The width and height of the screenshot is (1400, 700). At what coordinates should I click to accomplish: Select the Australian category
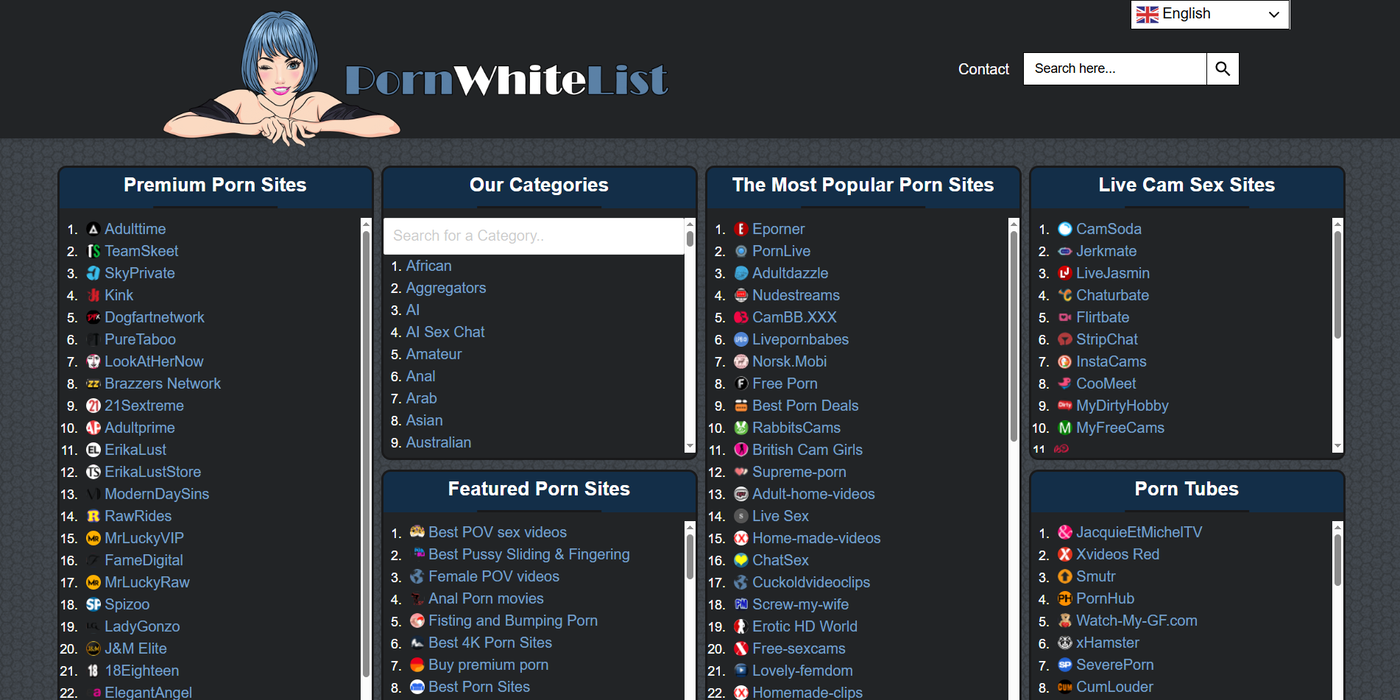point(439,442)
